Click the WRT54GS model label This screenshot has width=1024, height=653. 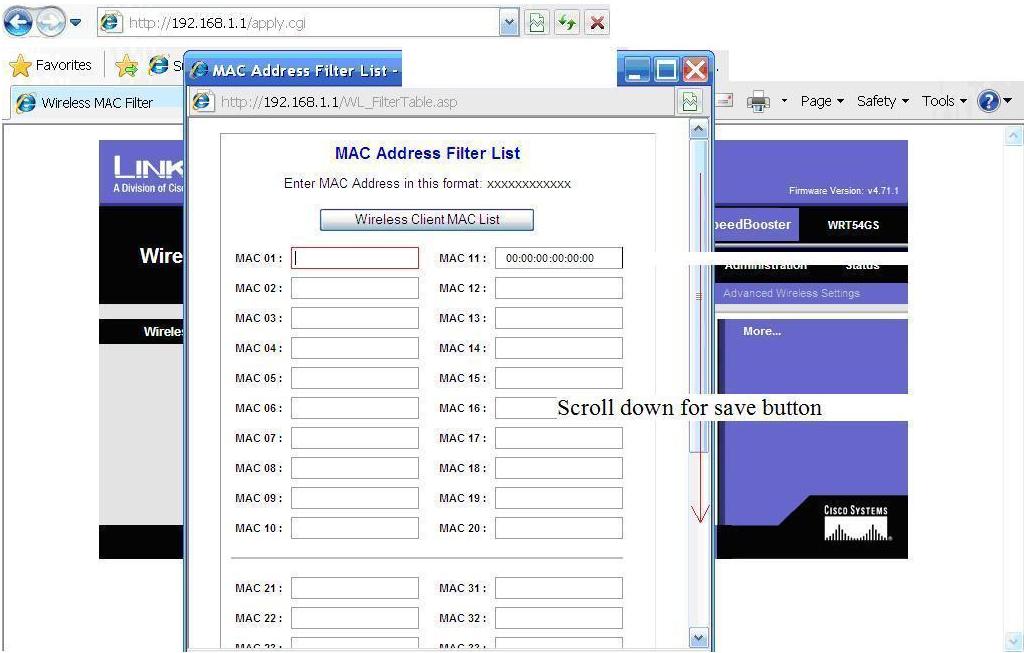[853, 225]
